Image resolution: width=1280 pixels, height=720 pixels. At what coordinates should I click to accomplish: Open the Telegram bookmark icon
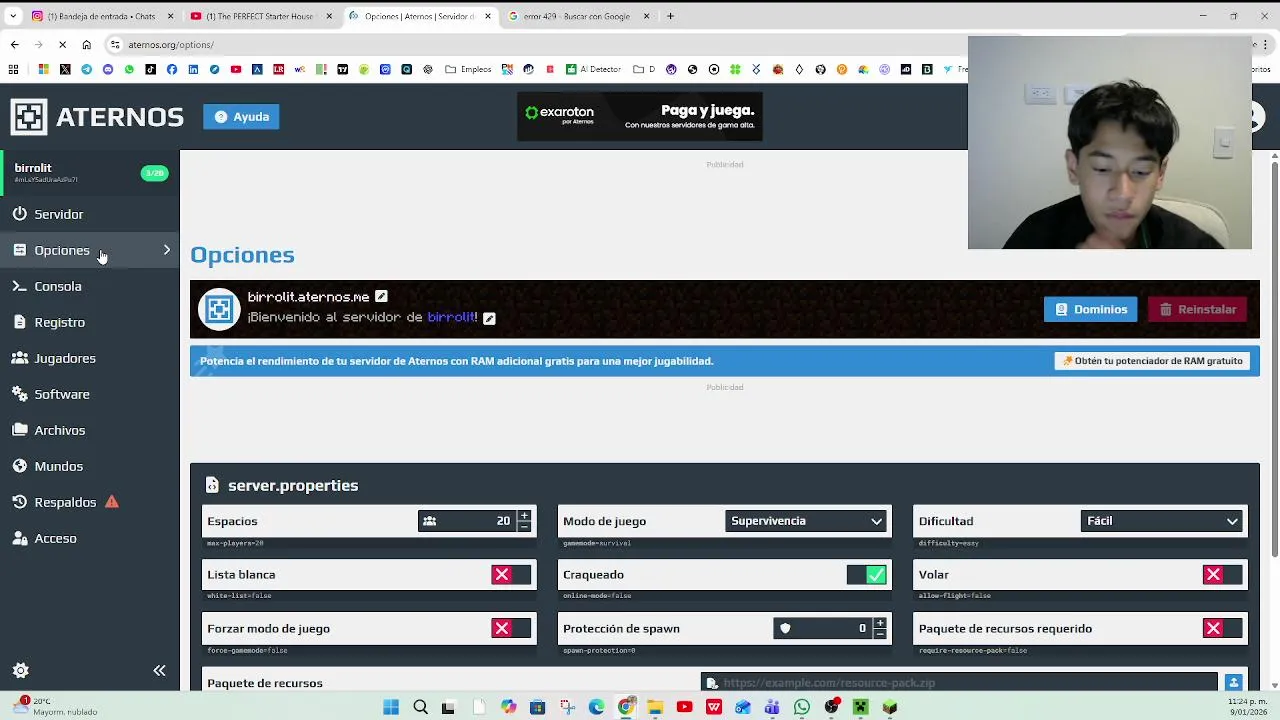(86, 69)
